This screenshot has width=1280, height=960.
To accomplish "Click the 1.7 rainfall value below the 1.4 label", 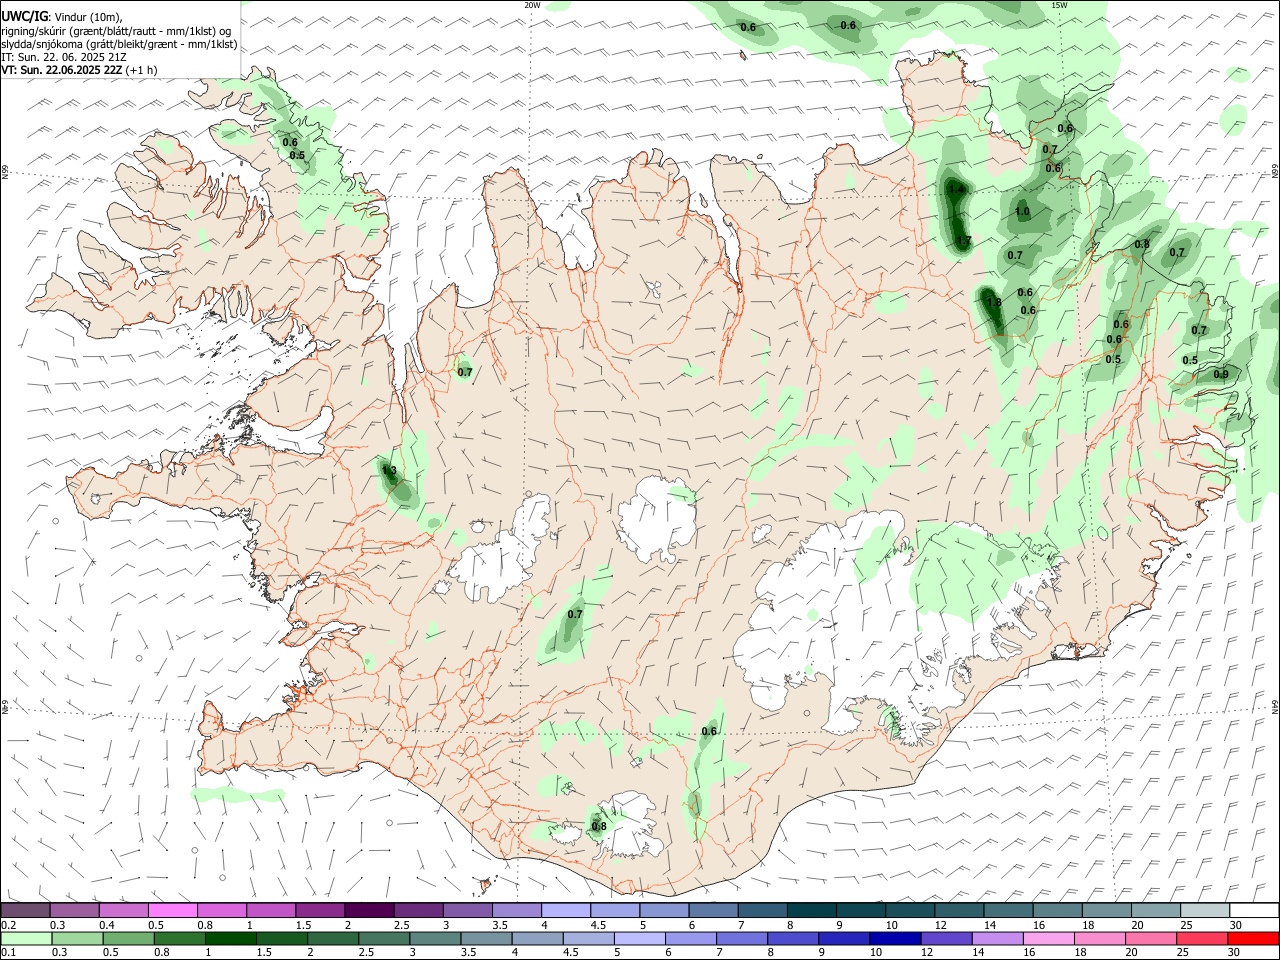I will point(964,241).
